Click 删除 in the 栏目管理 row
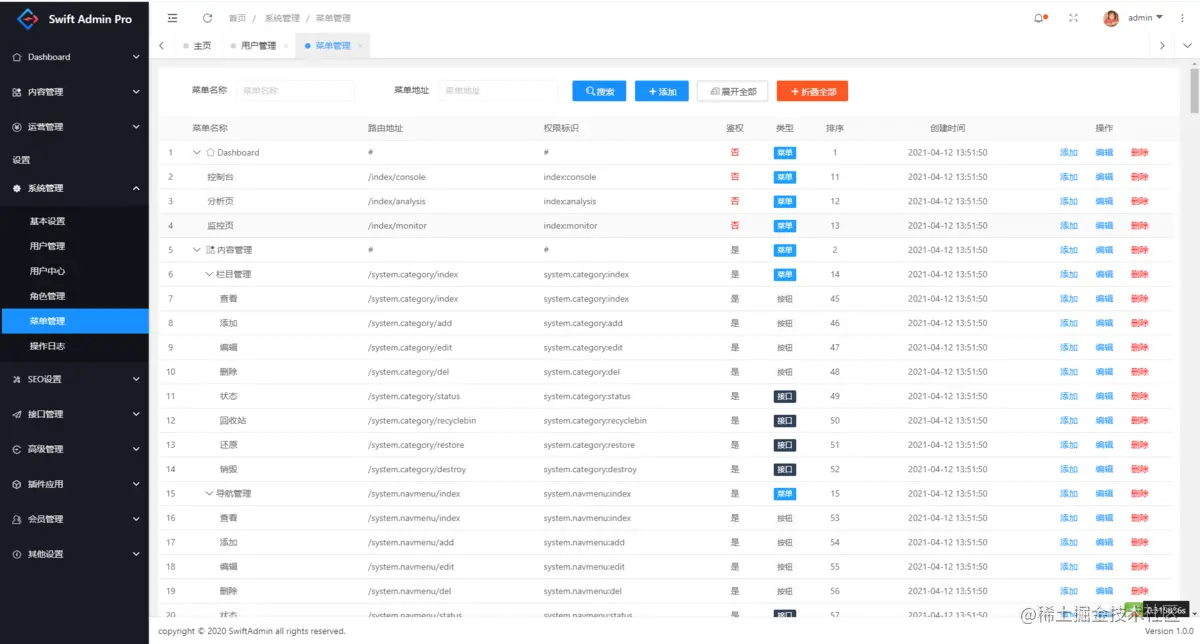1200x644 pixels. click(x=1140, y=274)
